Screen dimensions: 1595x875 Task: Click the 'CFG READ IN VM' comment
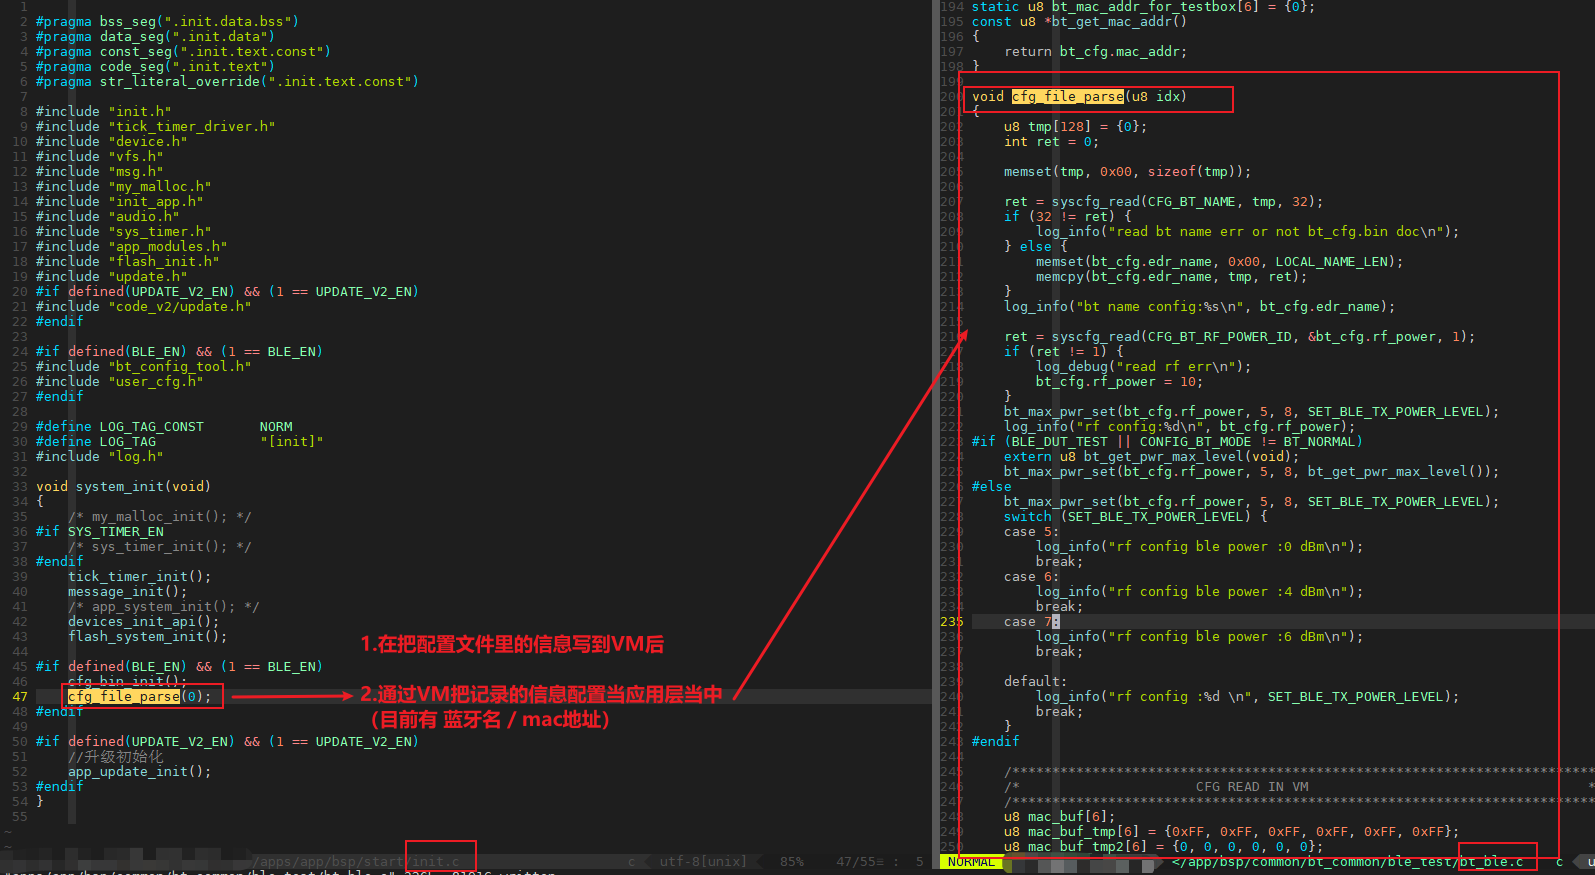point(1251,786)
